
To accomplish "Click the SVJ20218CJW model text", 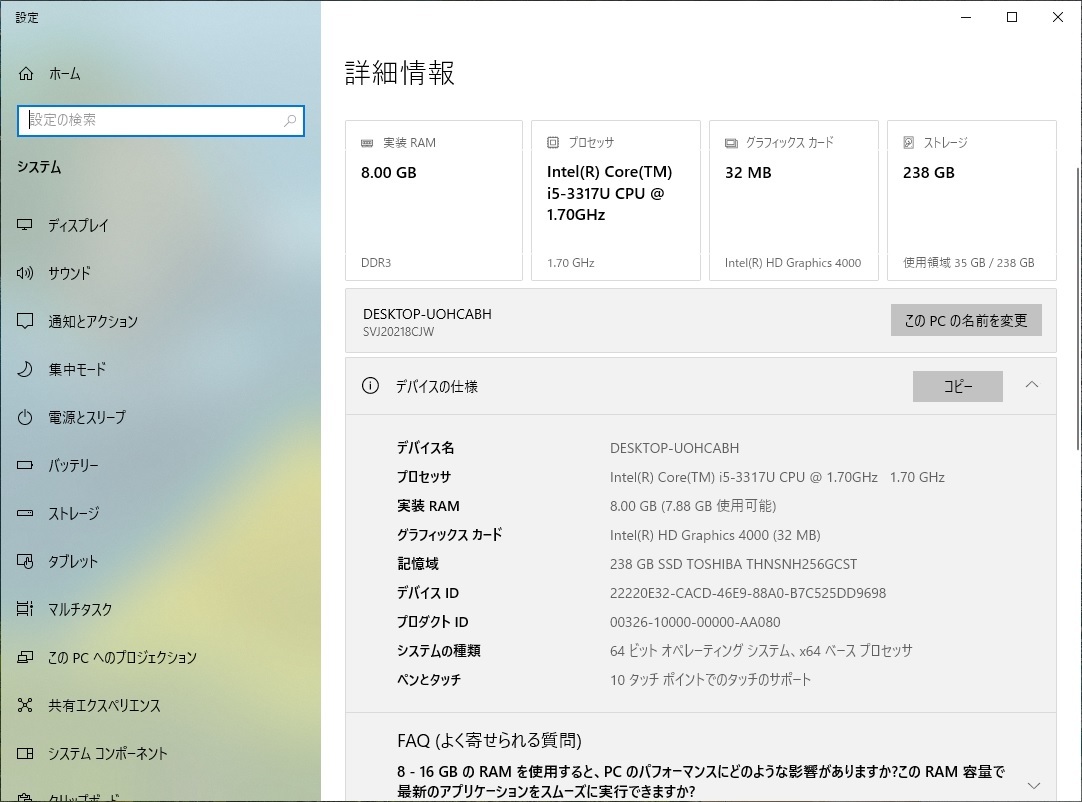I will [x=398, y=332].
